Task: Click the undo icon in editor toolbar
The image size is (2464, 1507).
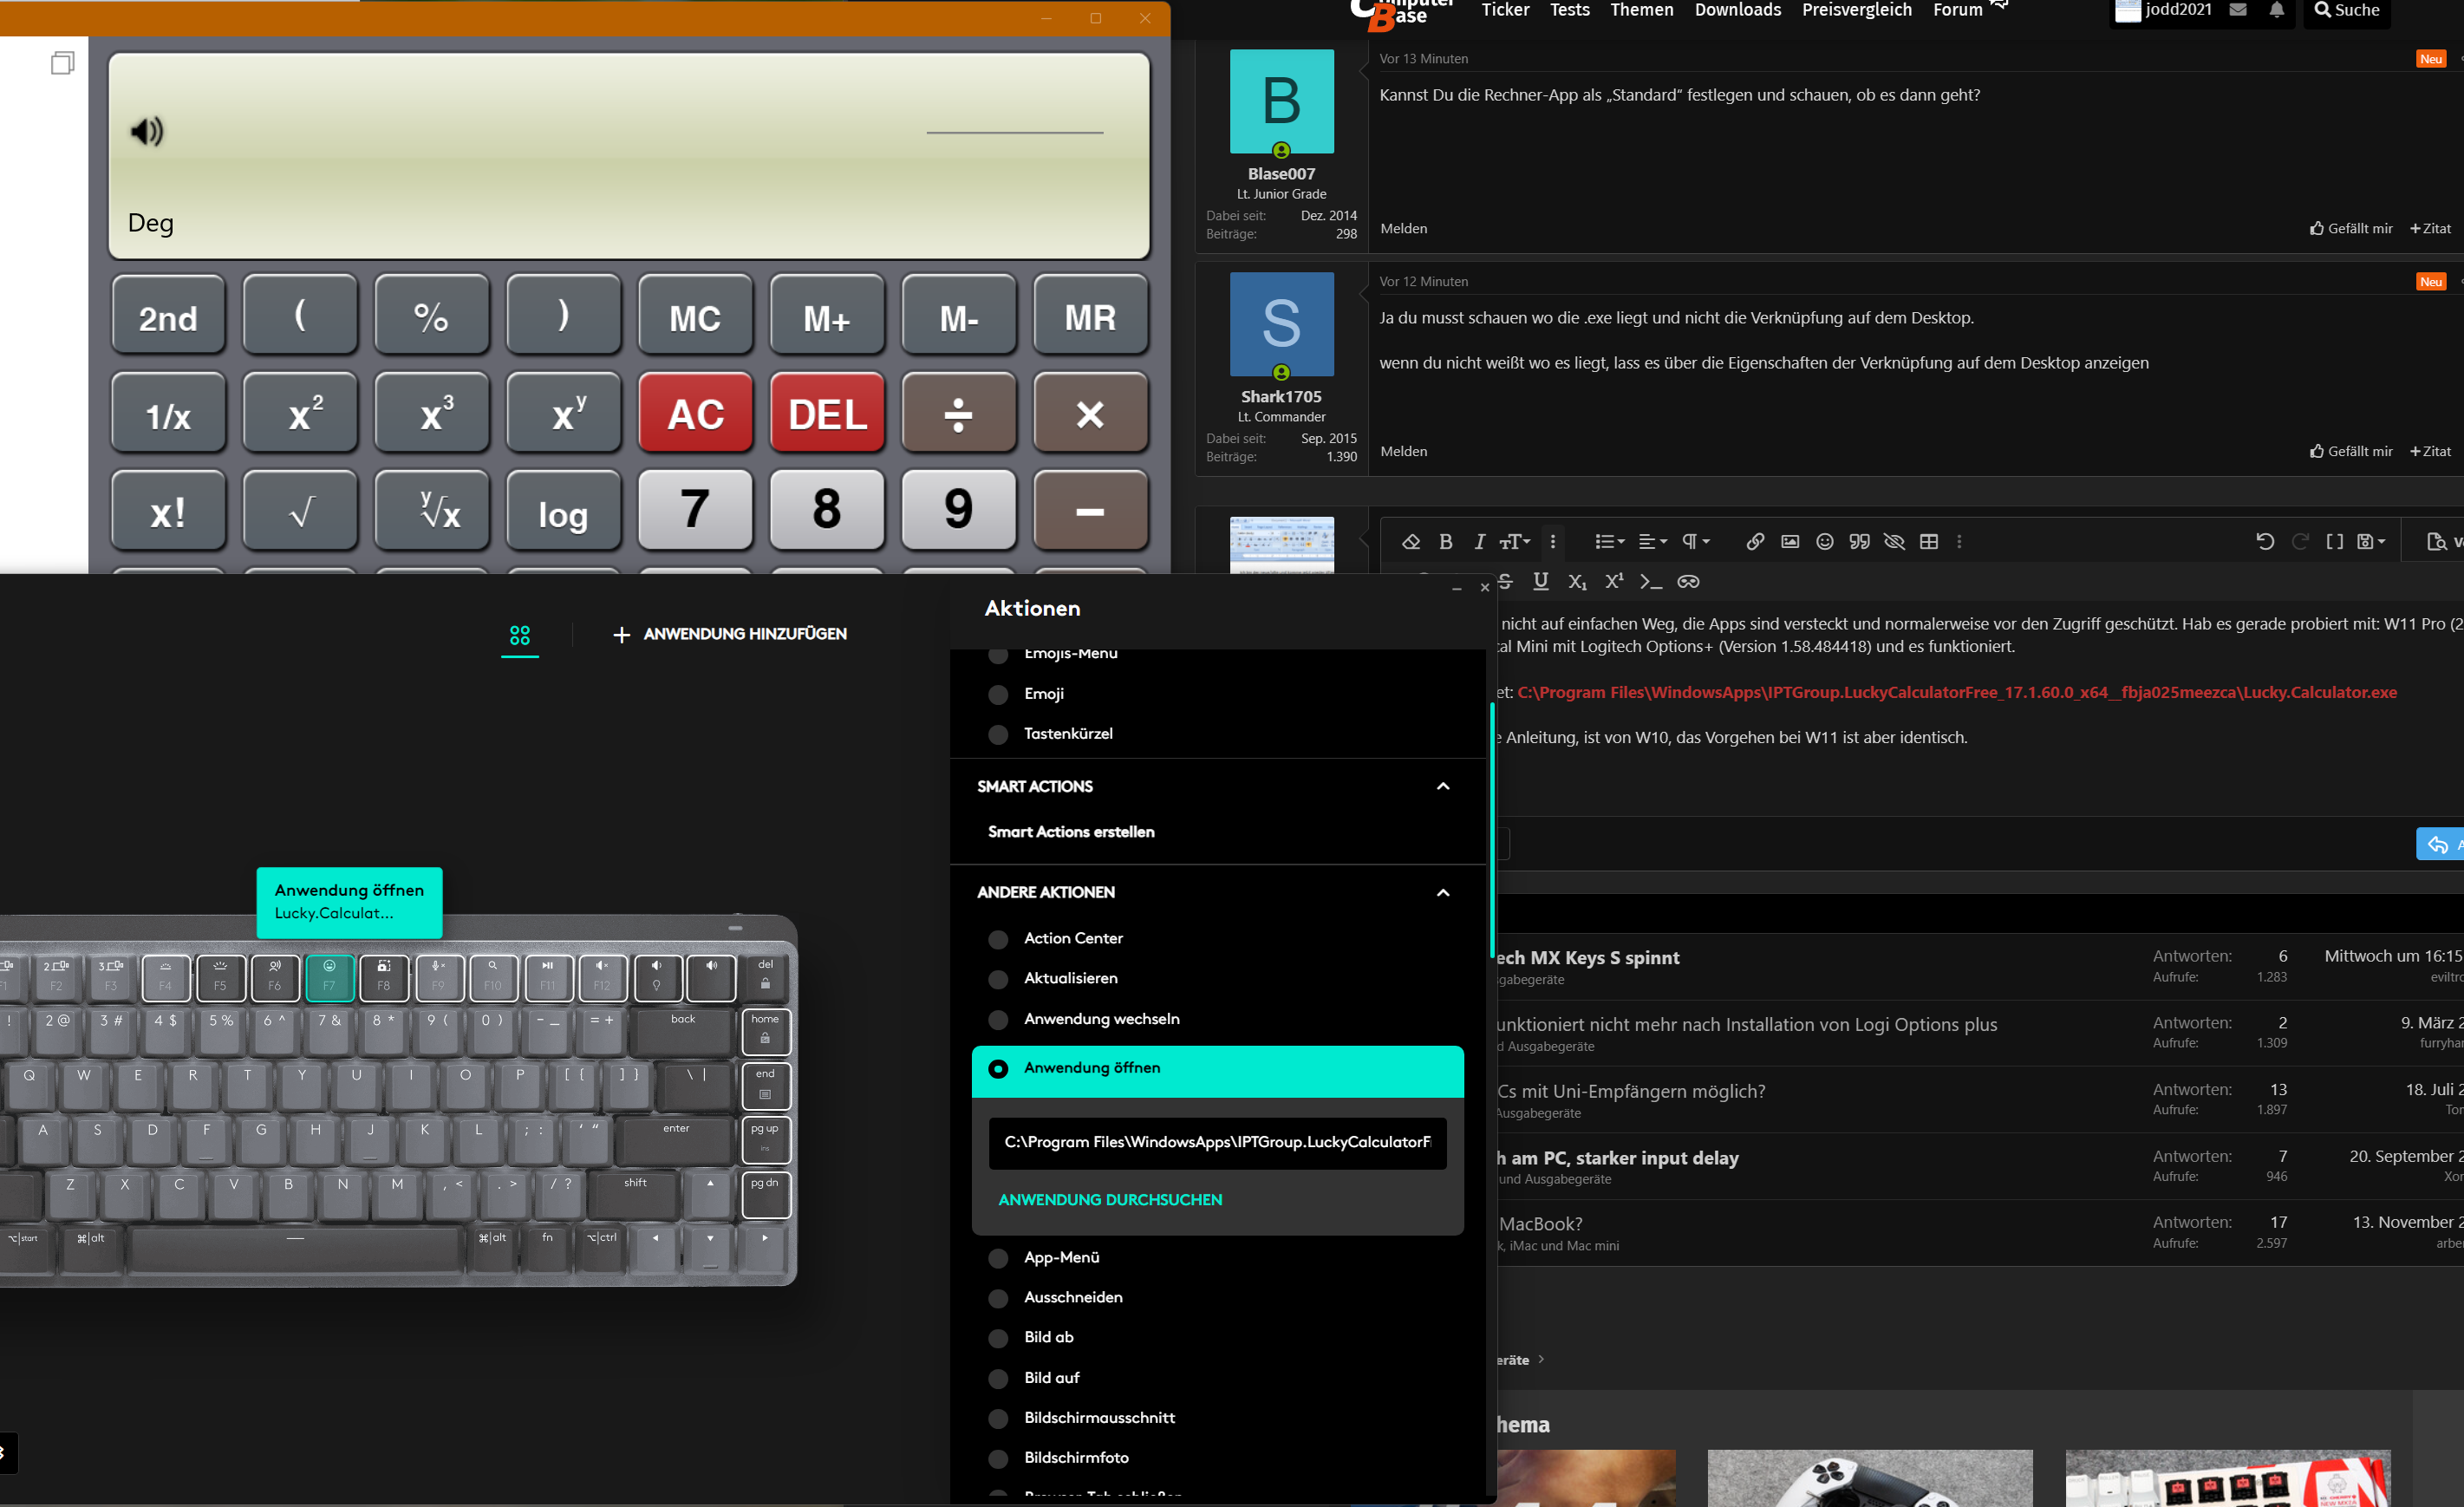Action: pos(2265,541)
